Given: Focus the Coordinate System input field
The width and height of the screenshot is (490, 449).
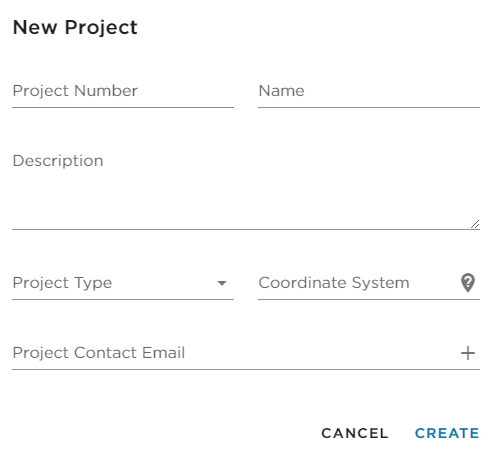Looking at the screenshot, I should point(358,283).
